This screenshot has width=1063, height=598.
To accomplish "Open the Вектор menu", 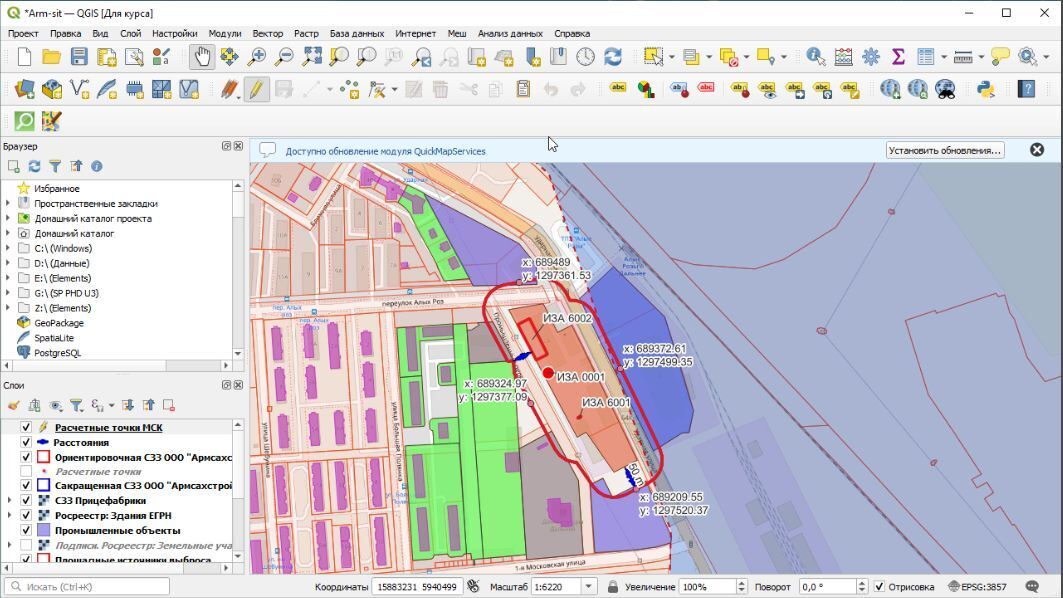I will [267, 33].
